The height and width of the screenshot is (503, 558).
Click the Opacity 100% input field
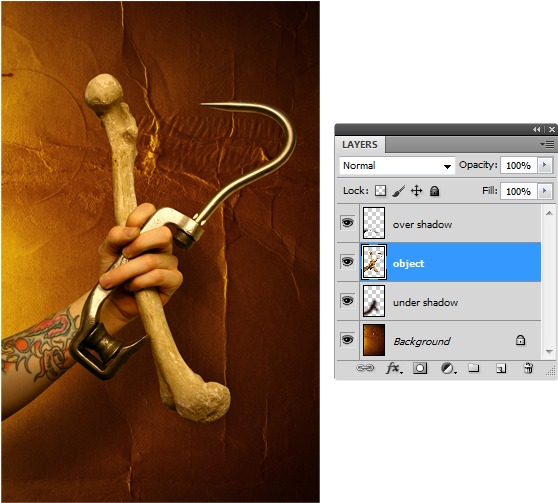518,166
